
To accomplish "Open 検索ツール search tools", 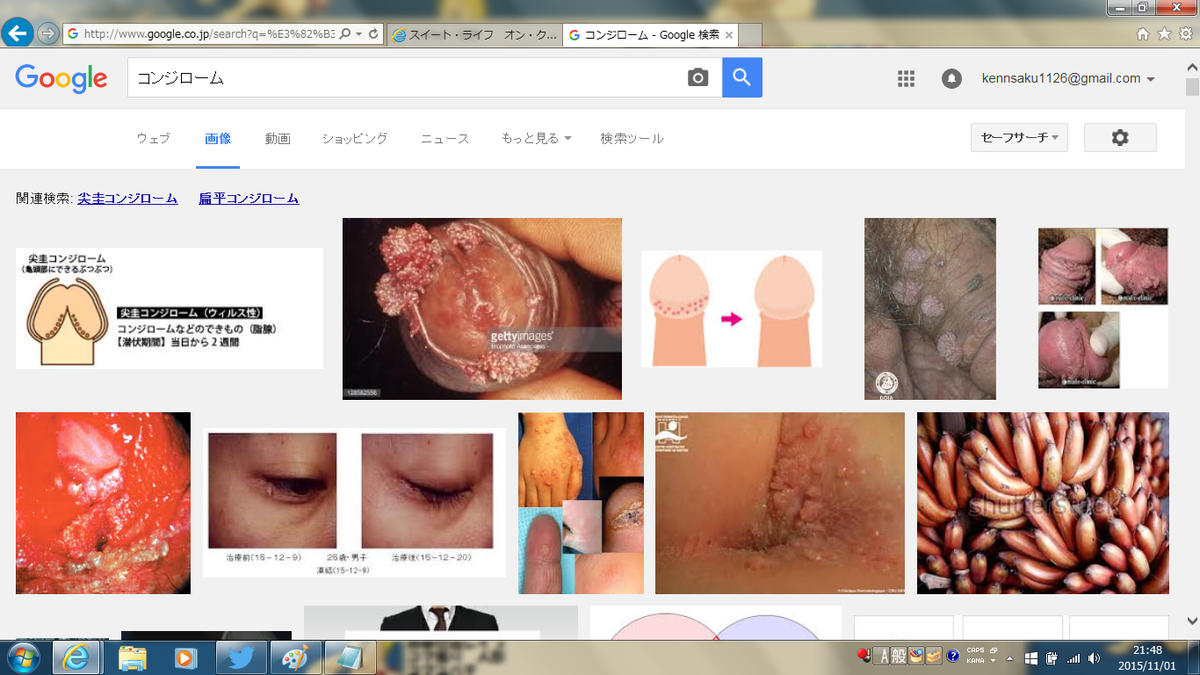I will coord(632,139).
